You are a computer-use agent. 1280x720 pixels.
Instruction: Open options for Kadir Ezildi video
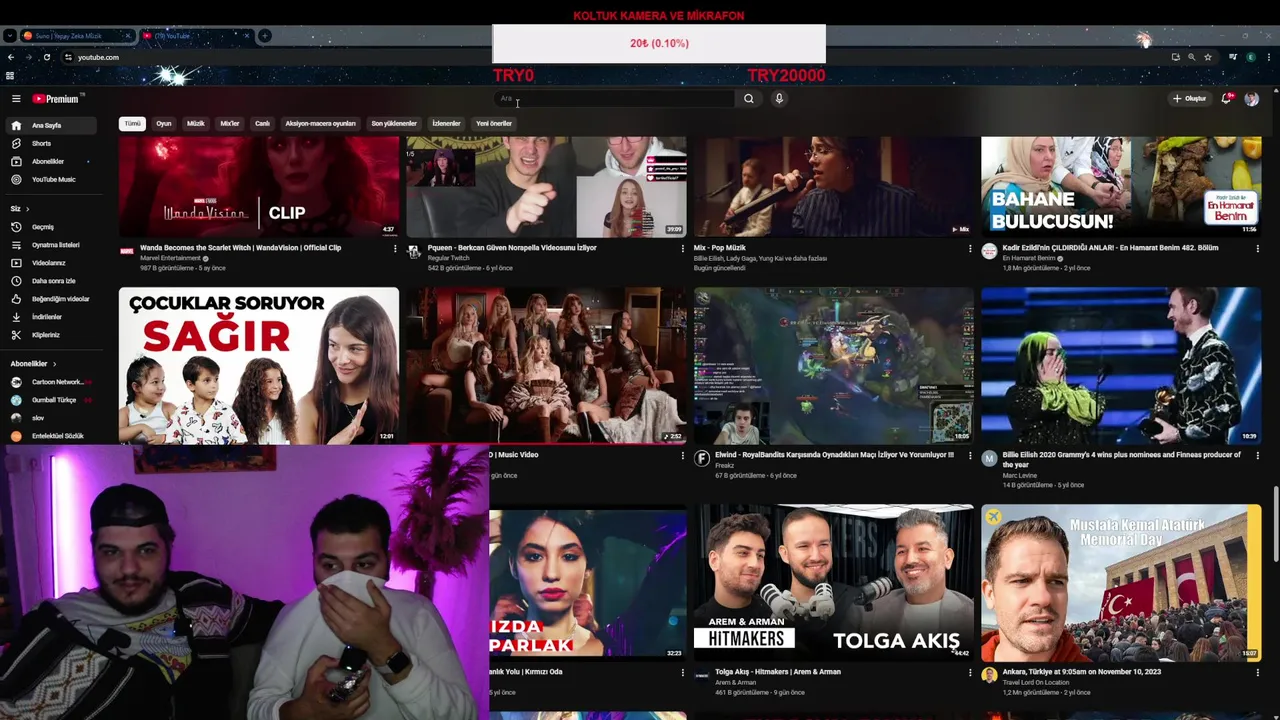(1257, 248)
